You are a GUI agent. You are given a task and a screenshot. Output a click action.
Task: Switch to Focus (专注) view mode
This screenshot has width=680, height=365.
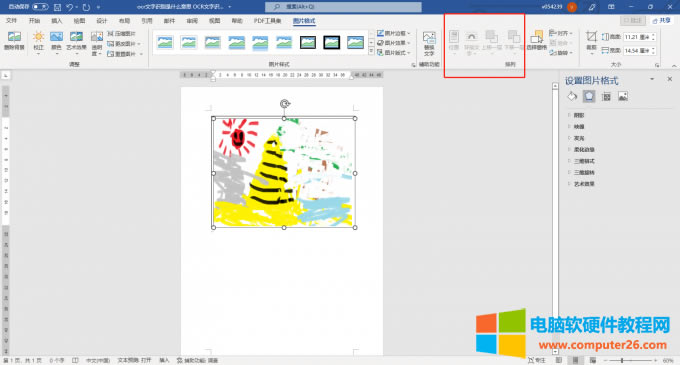pos(537,360)
